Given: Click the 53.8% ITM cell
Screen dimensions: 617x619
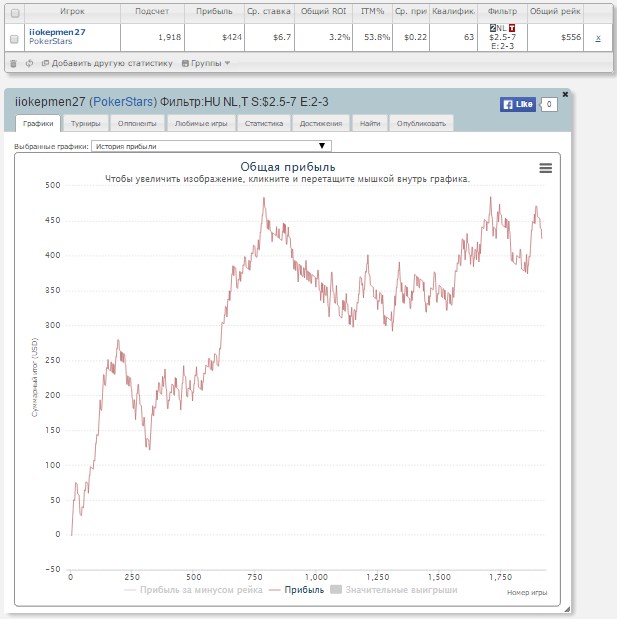Looking at the screenshot, I should (372, 37).
